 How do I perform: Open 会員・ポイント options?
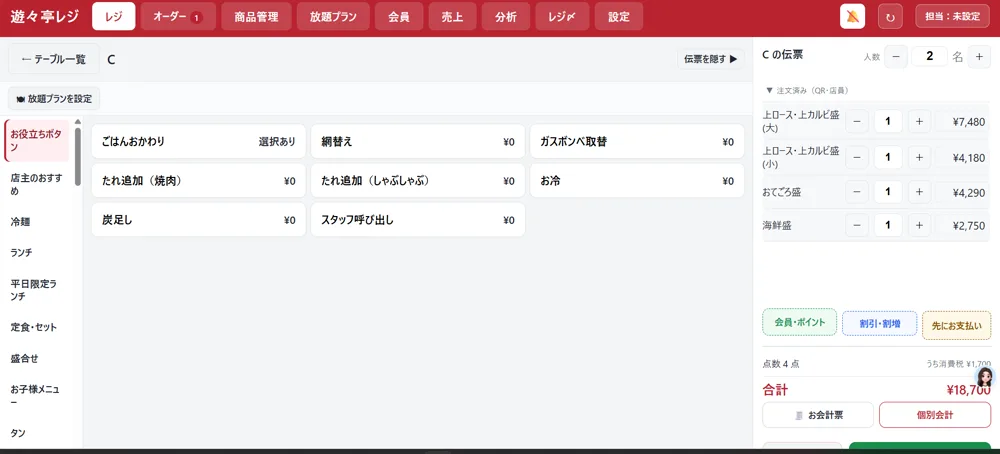800,323
